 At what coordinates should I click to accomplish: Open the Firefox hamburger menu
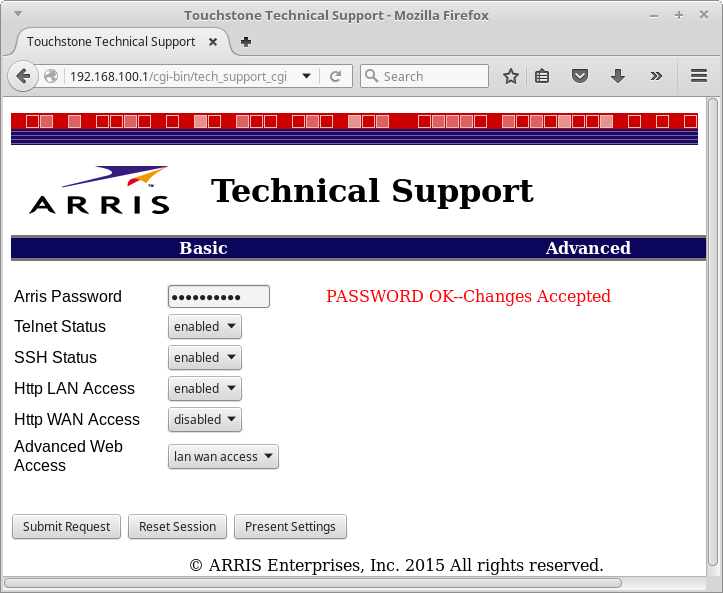(x=699, y=76)
